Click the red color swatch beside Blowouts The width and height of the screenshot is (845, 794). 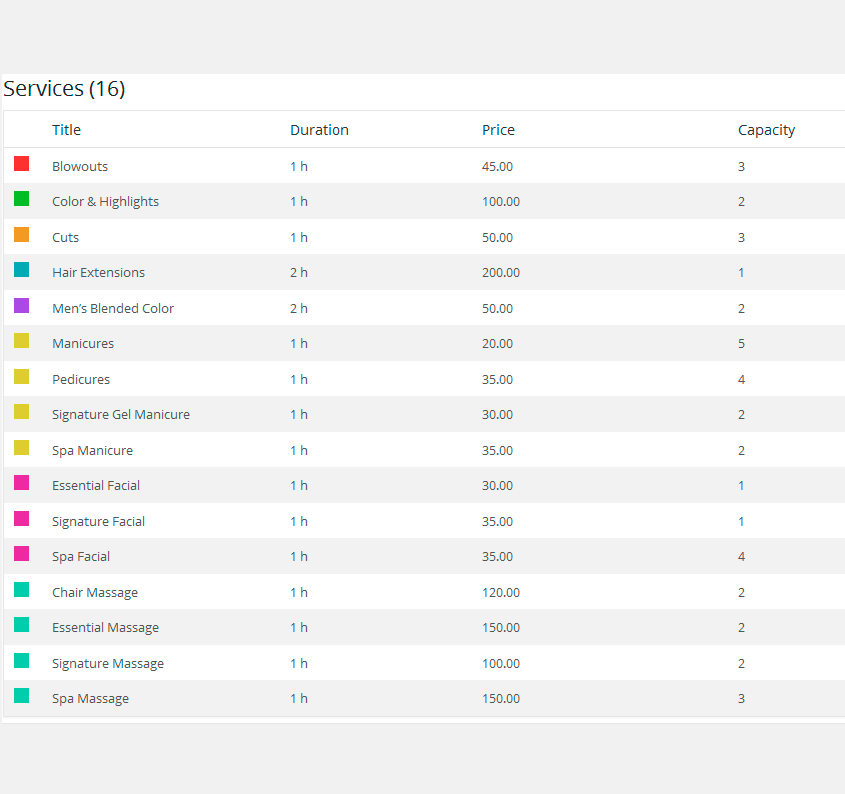(21, 164)
